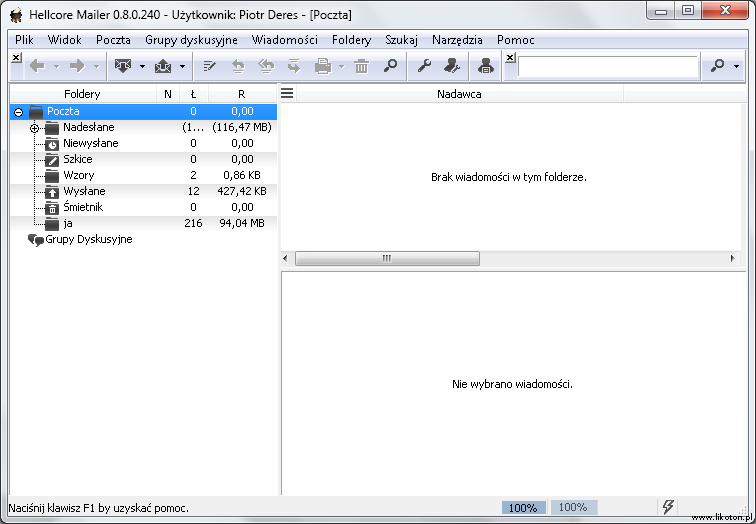Viewport: 756px width, 524px height.
Task: Collapse the Poczta tree node
Action: point(18,112)
